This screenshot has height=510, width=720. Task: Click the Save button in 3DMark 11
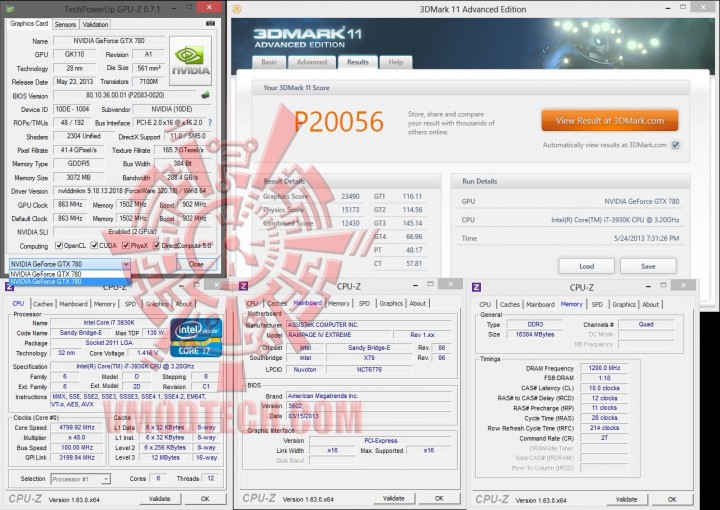coord(648,266)
